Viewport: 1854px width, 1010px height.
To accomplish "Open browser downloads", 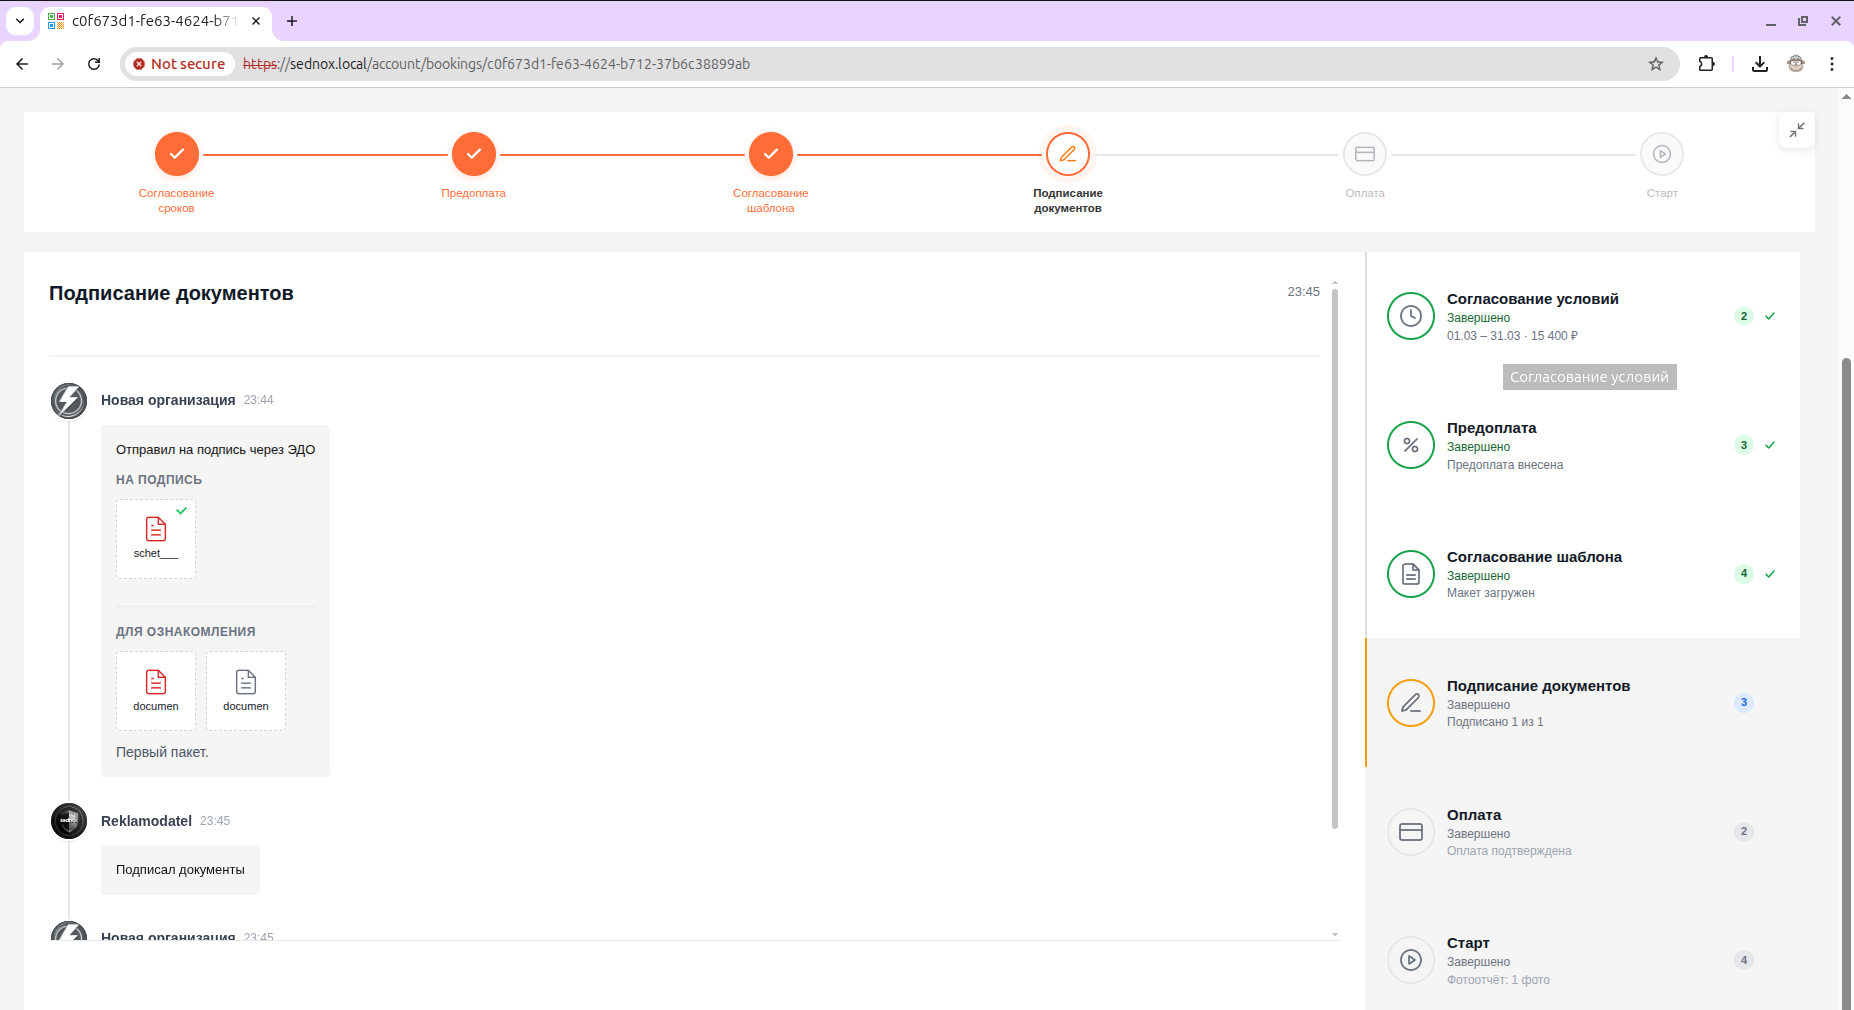I will coord(1760,64).
